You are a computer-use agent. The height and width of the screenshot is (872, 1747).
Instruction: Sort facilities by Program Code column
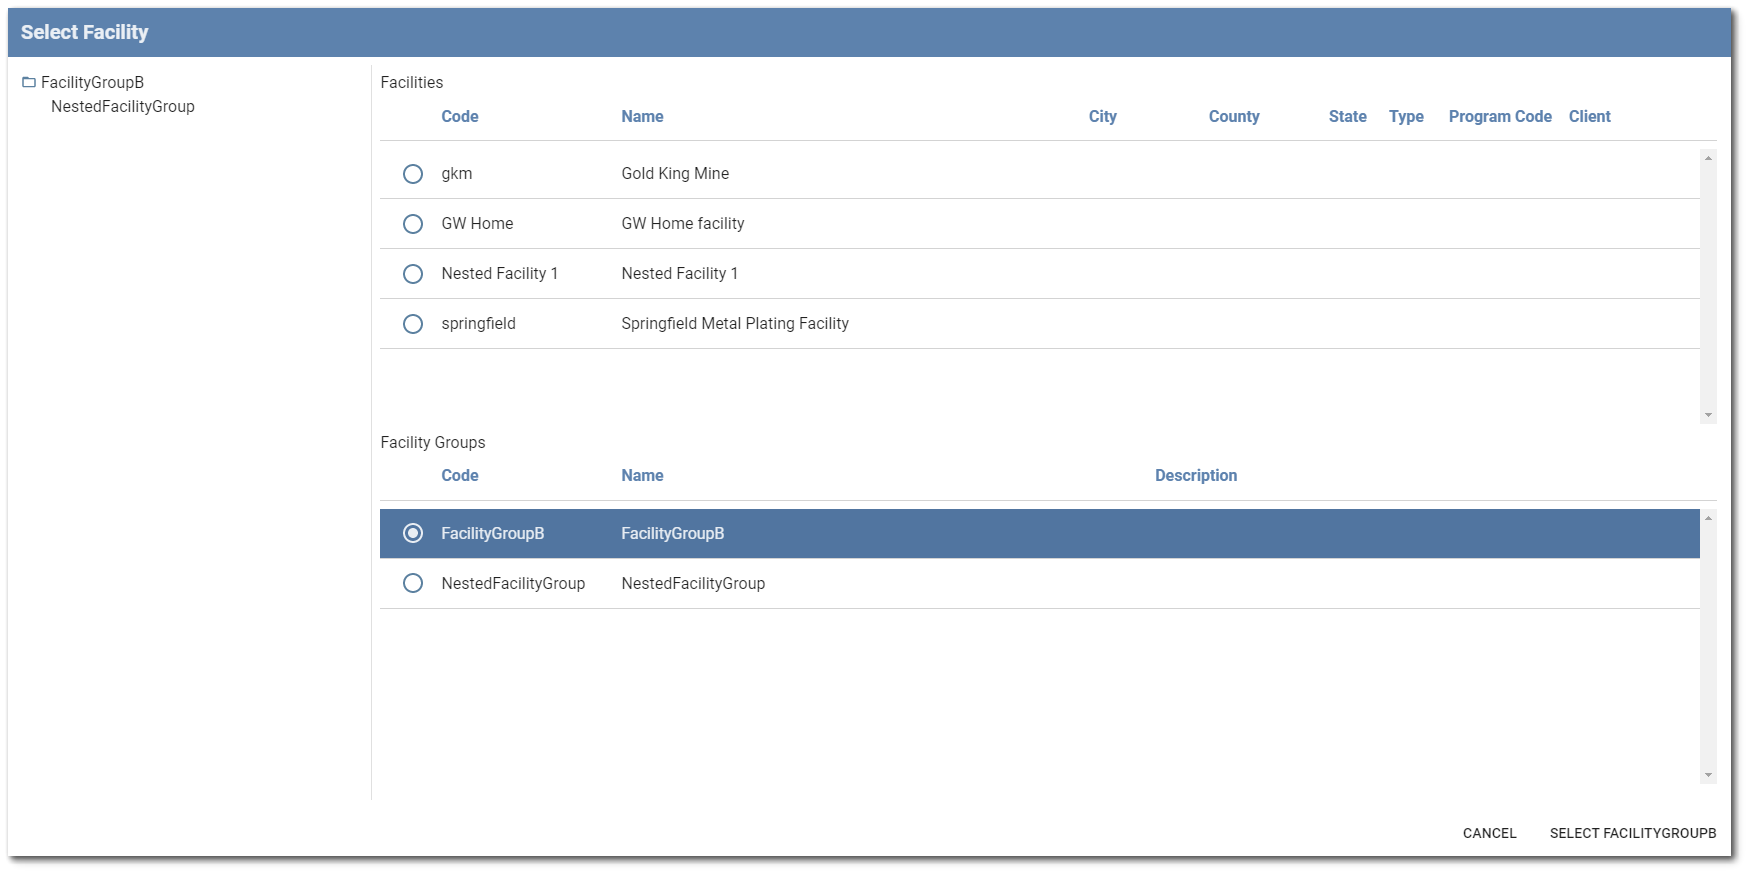(x=1500, y=117)
